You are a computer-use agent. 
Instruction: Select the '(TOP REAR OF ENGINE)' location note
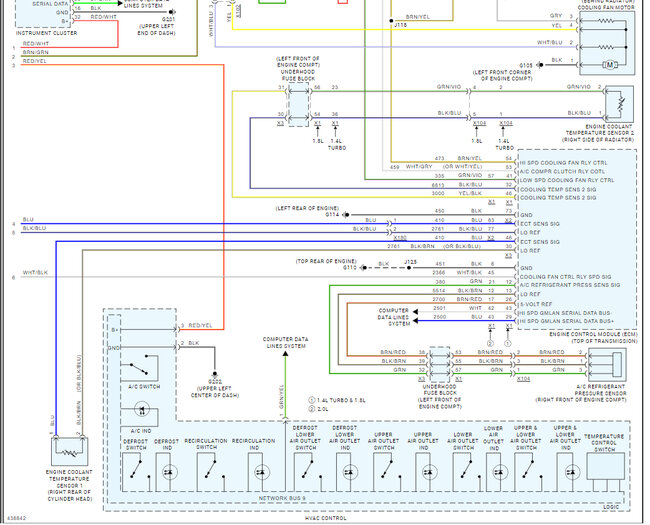click(326, 261)
